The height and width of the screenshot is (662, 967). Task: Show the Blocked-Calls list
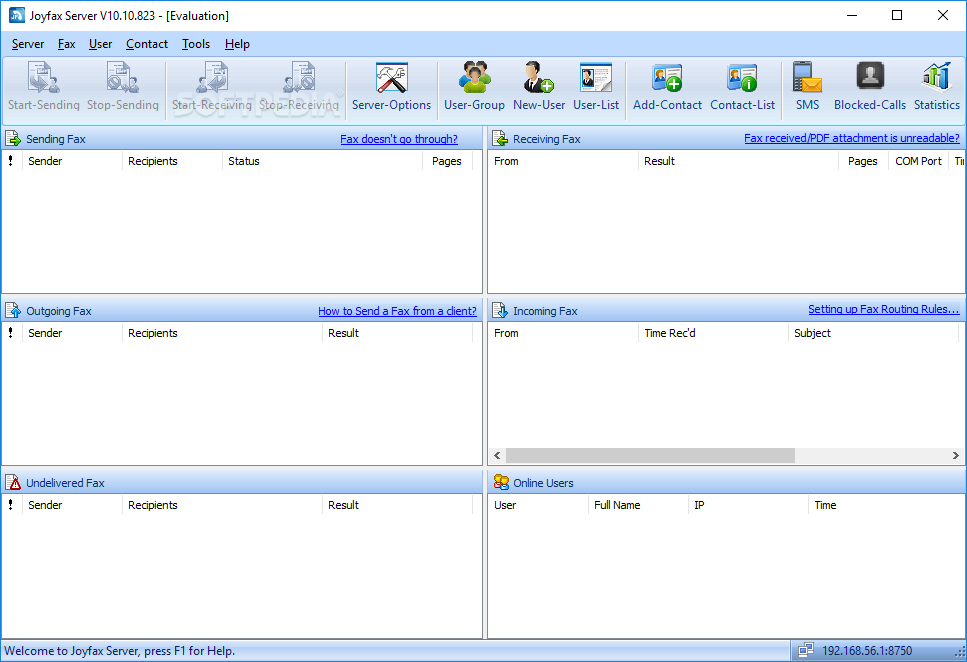point(870,87)
